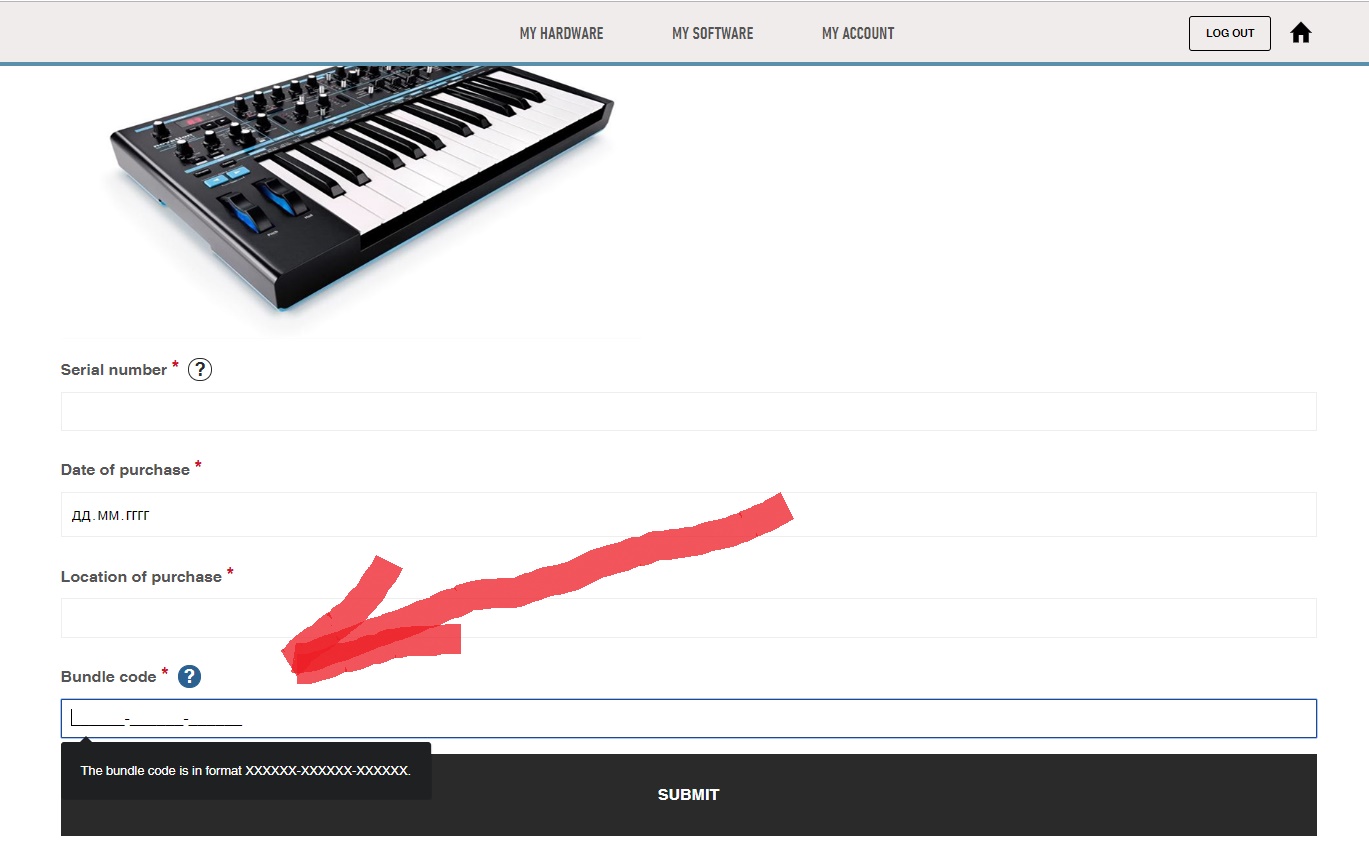The height and width of the screenshot is (863, 1369).
Task: Select the ДД day segment of date
Action: (x=81, y=516)
